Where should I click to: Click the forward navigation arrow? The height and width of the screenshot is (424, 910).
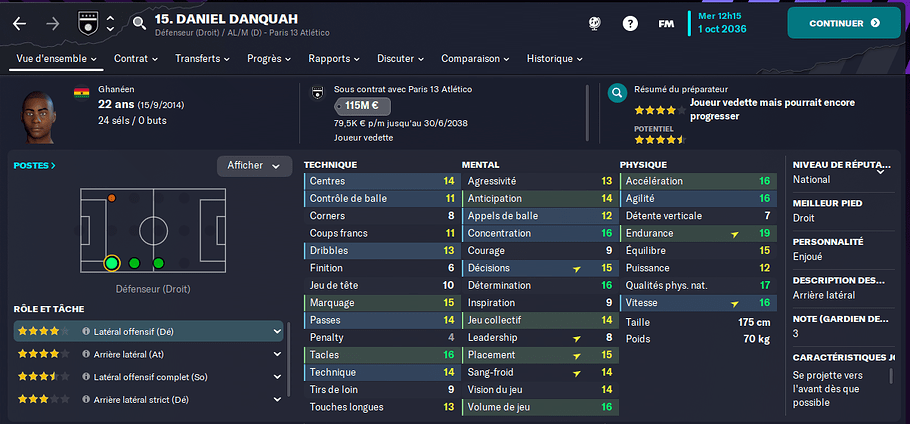(52, 24)
